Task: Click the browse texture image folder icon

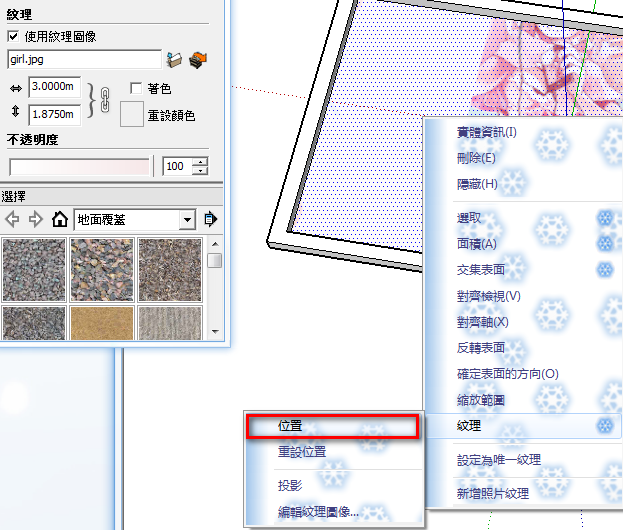Action: (x=174, y=60)
